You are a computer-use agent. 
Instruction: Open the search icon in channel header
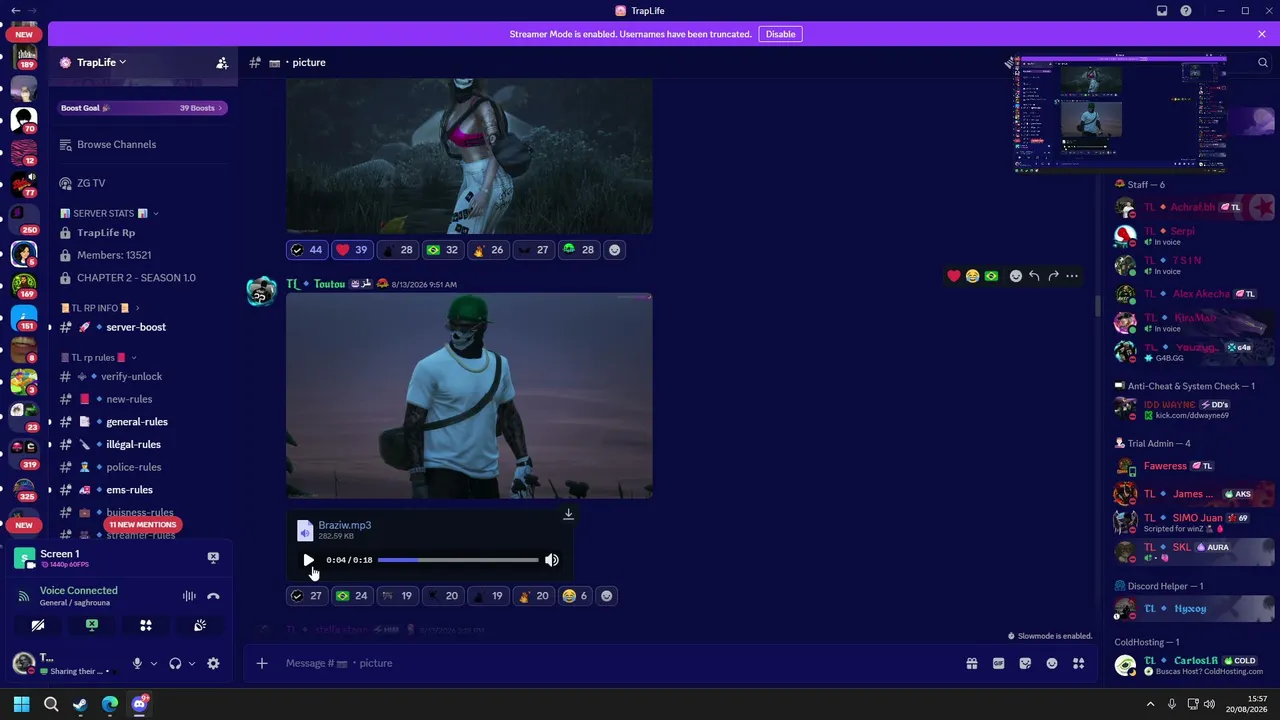[1263, 62]
